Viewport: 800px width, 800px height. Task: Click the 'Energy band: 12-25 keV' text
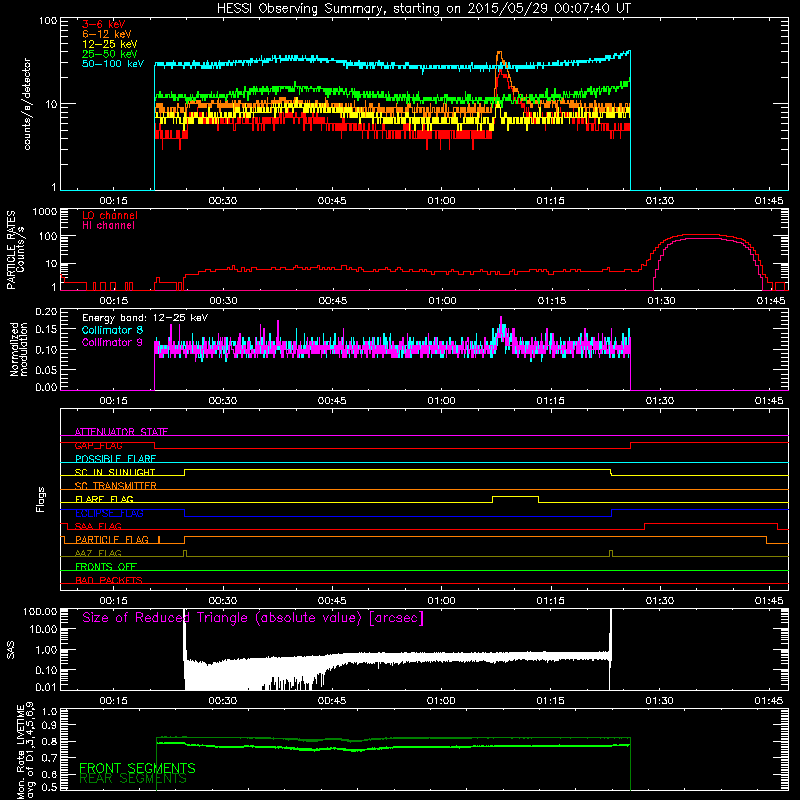(x=145, y=318)
